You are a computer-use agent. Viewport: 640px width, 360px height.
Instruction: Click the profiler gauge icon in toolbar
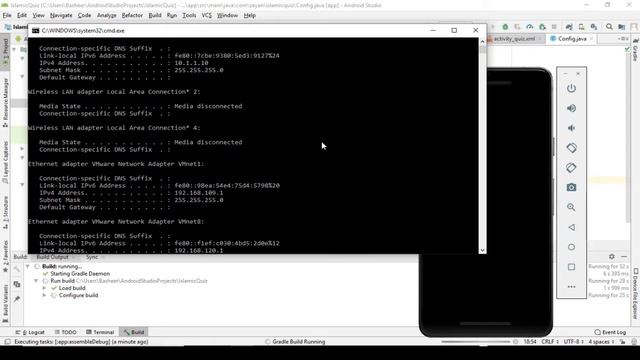[530, 27]
